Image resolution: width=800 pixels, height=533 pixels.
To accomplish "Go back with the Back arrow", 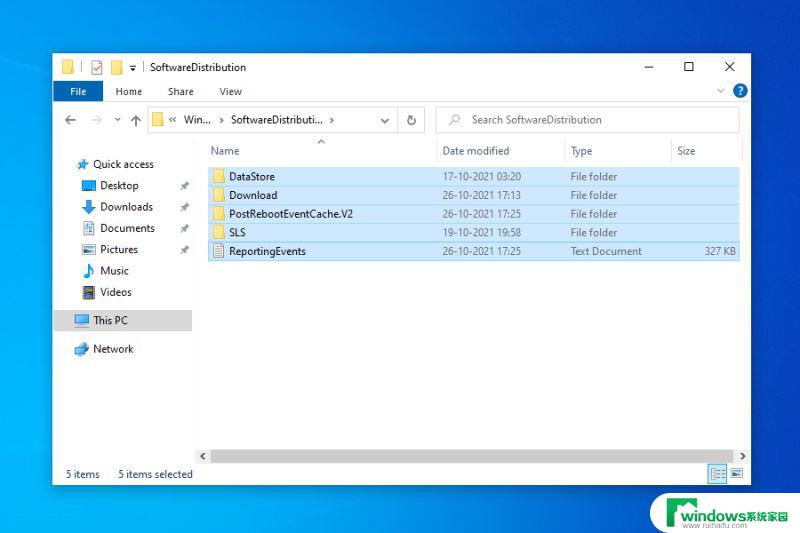I will (x=70, y=120).
